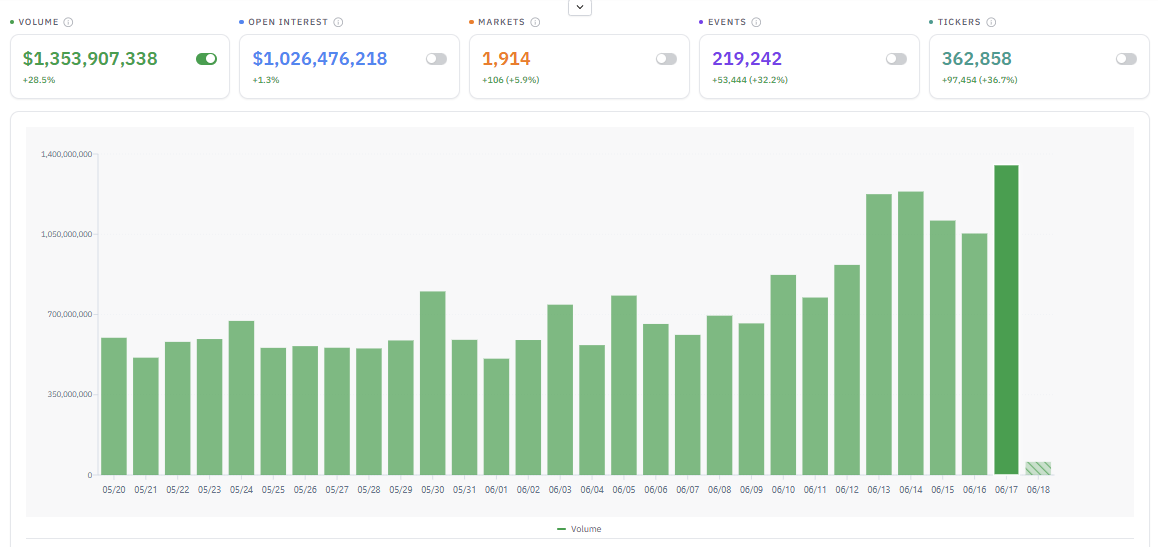The height and width of the screenshot is (547, 1158).
Task: Select the hatched 06/18 partial bar
Action: pyautogui.click(x=1038, y=468)
